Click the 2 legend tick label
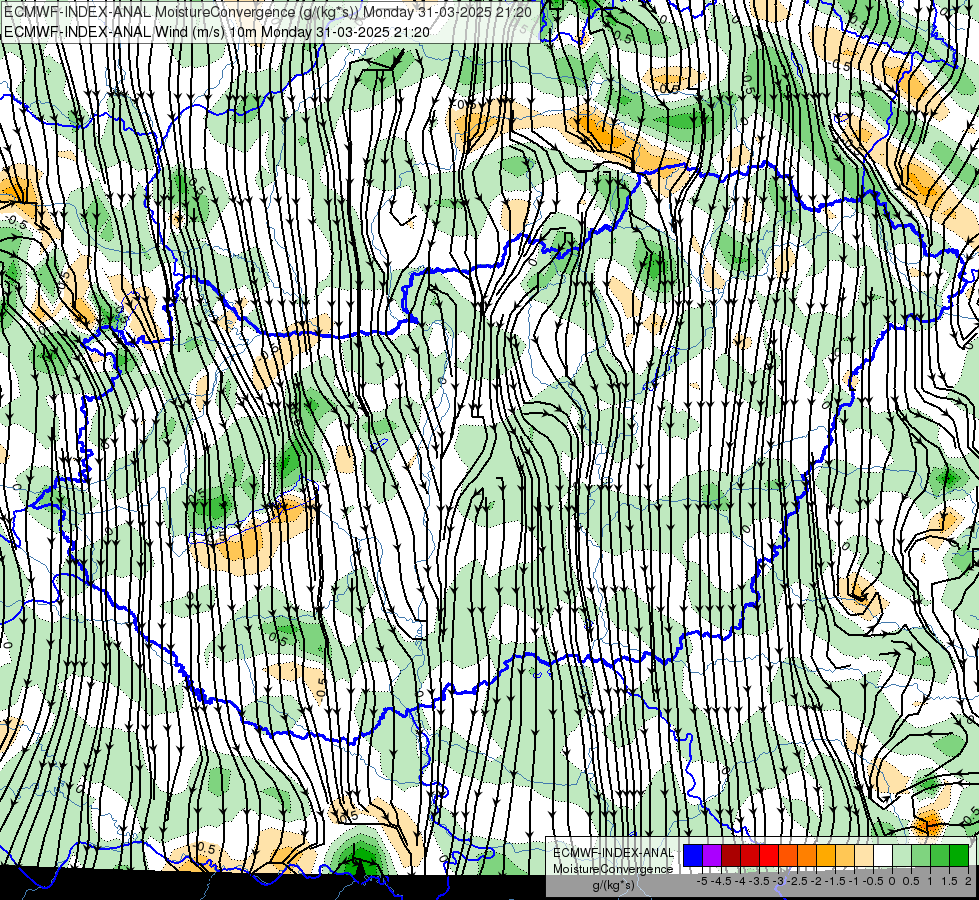 point(968,881)
